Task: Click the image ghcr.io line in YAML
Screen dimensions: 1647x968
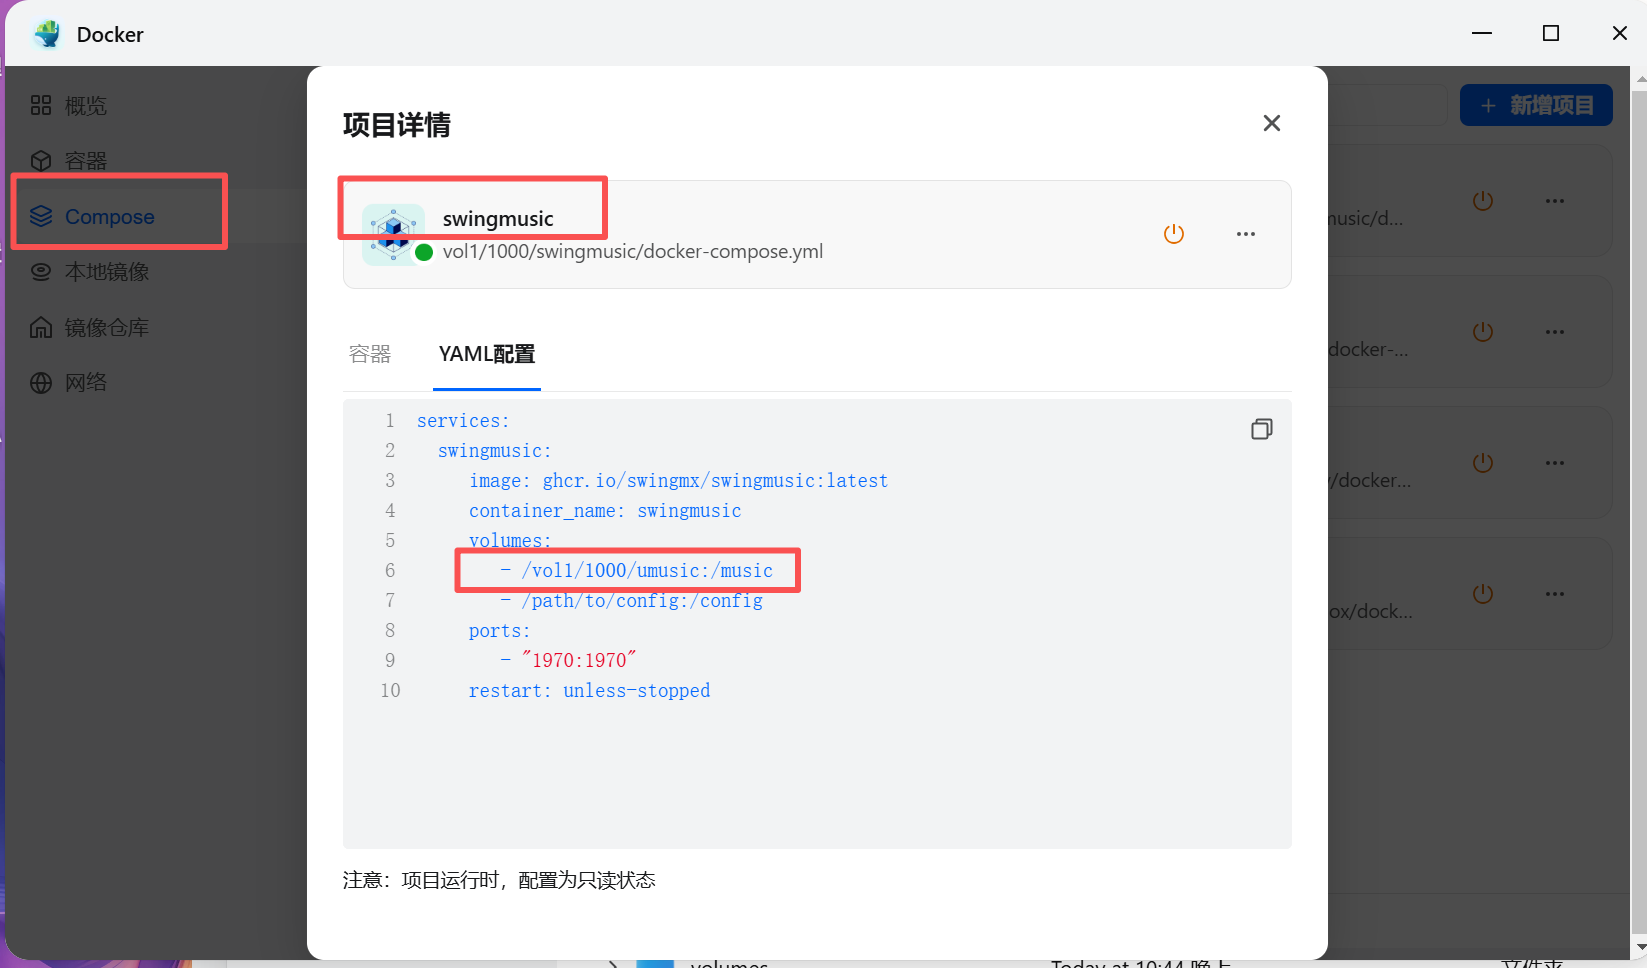Action: [x=679, y=481]
